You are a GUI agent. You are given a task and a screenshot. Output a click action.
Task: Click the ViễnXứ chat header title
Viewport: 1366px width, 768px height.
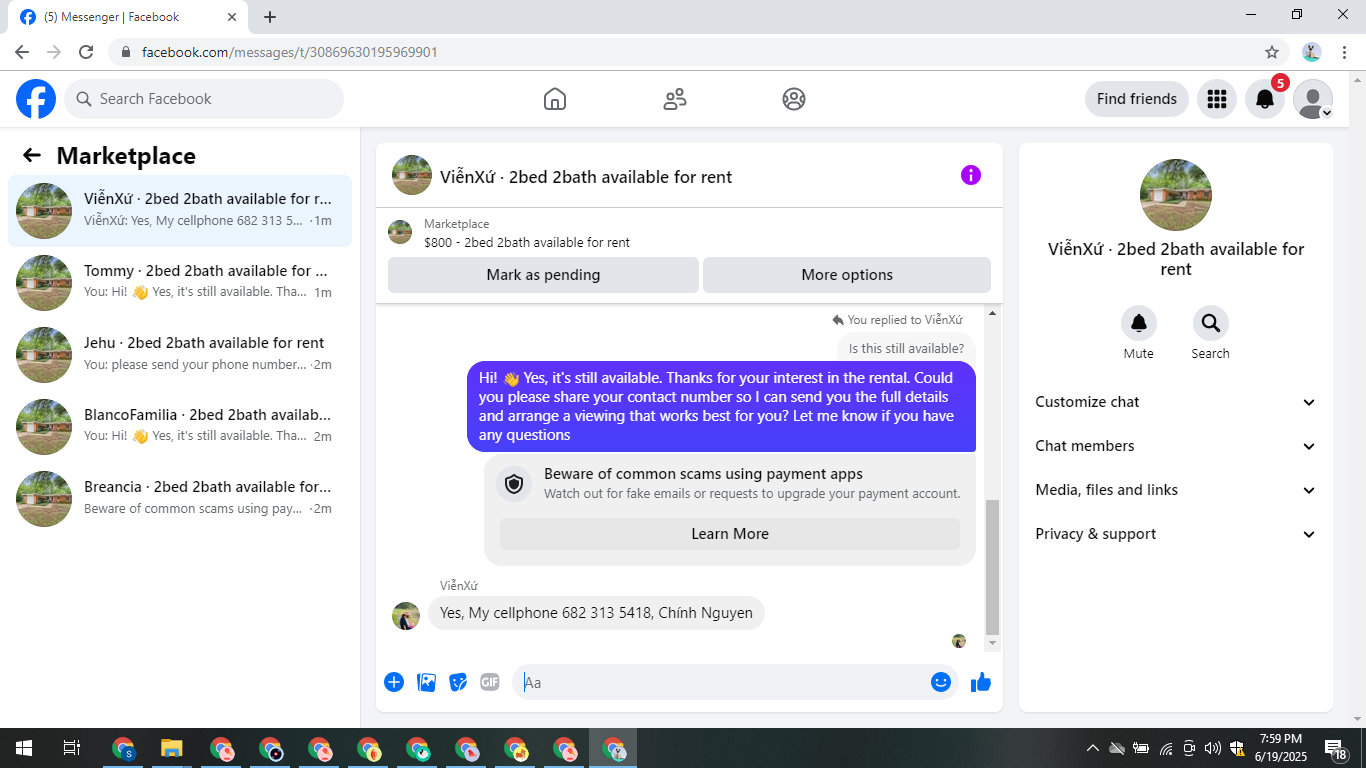[586, 177]
